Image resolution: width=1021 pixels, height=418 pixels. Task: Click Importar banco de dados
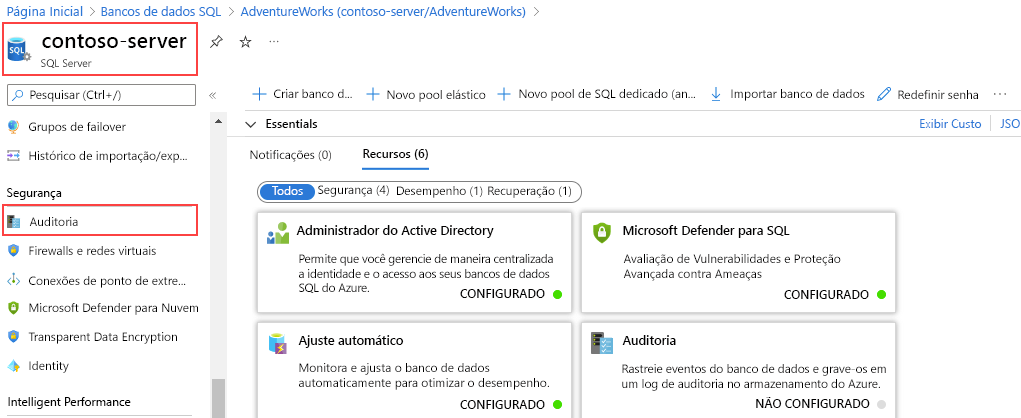(x=787, y=94)
